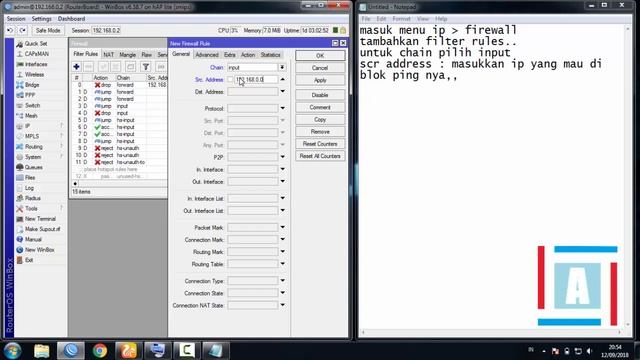Open the CAPsMAN menu icon
The width and height of the screenshot is (640, 360).
click(x=19, y=54)
